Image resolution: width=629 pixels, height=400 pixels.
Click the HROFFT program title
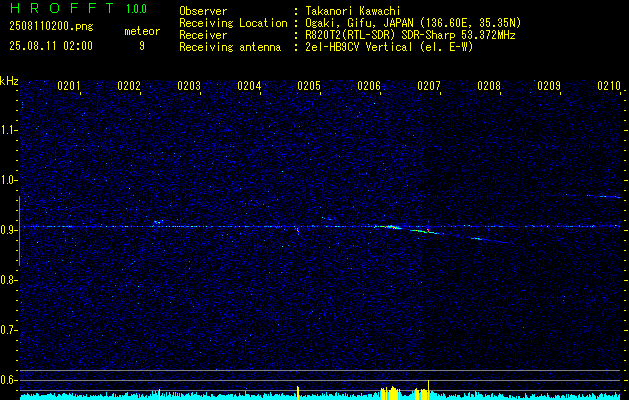(62, 8)
